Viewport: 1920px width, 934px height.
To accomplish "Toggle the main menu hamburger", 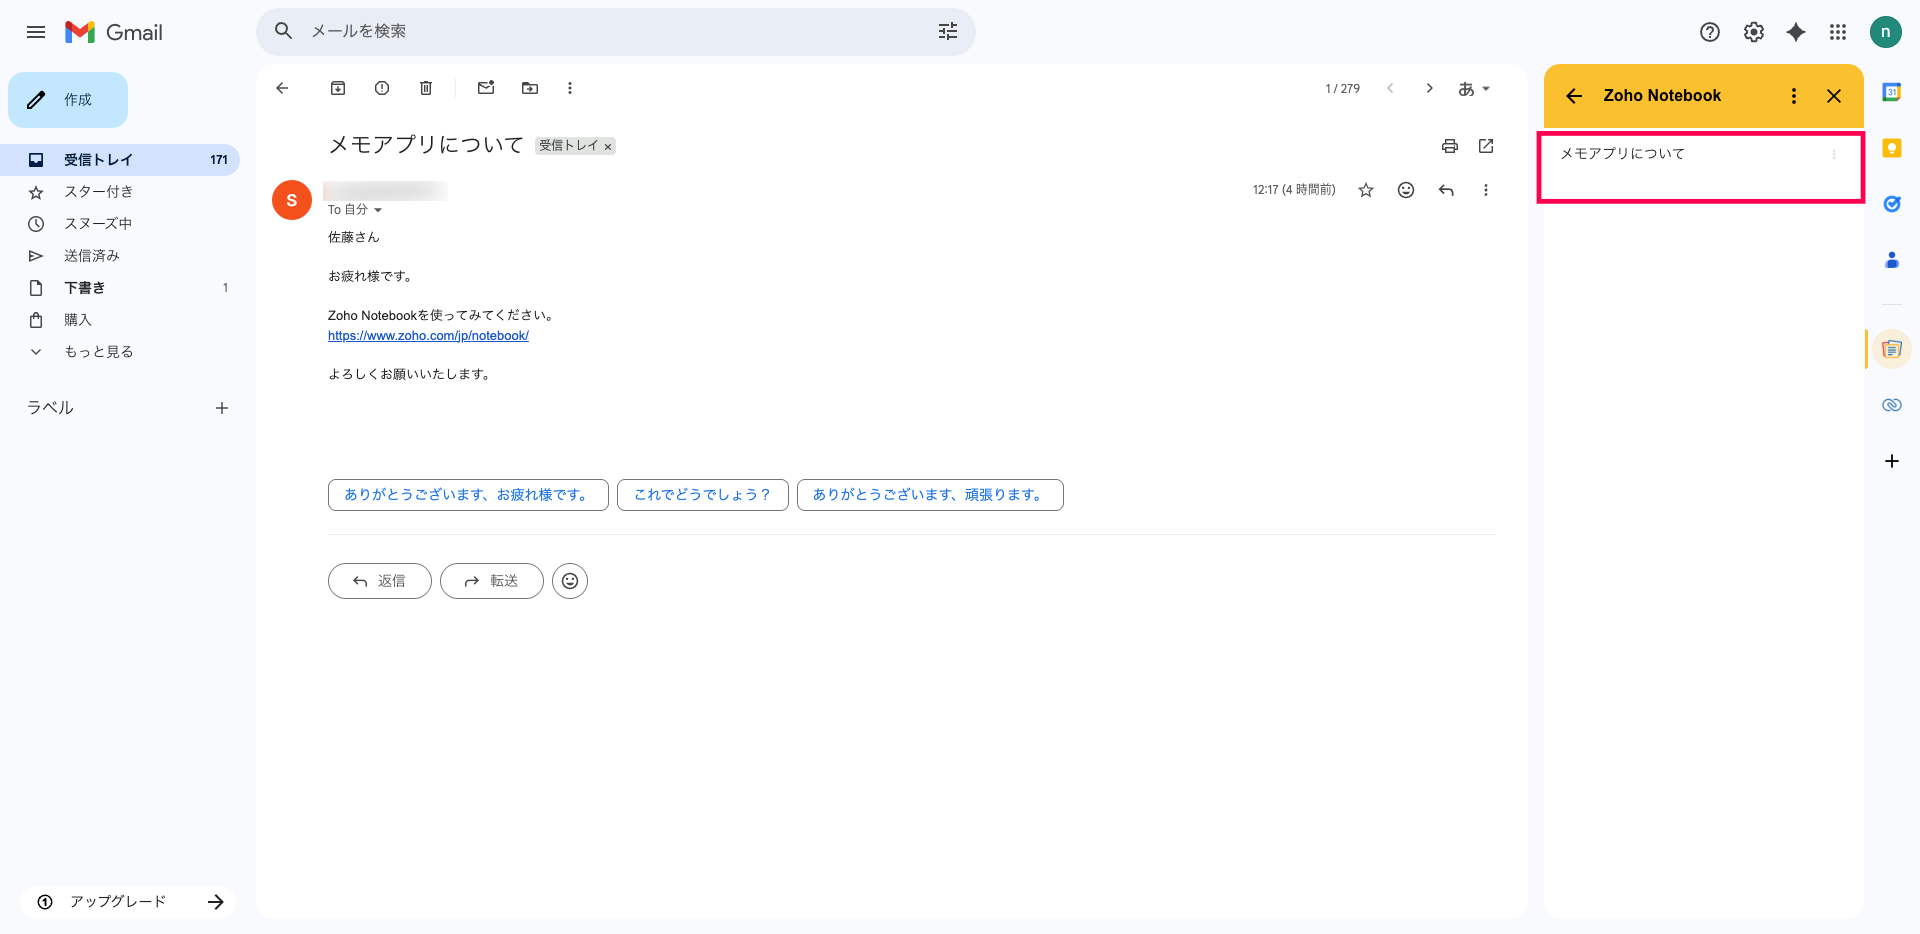I will pyautogui.click(x=36, y=32).
